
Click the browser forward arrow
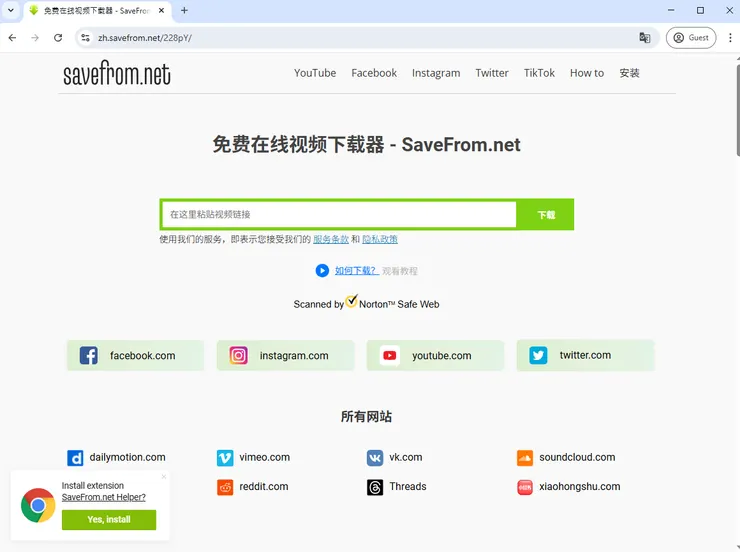click(35, 38)
